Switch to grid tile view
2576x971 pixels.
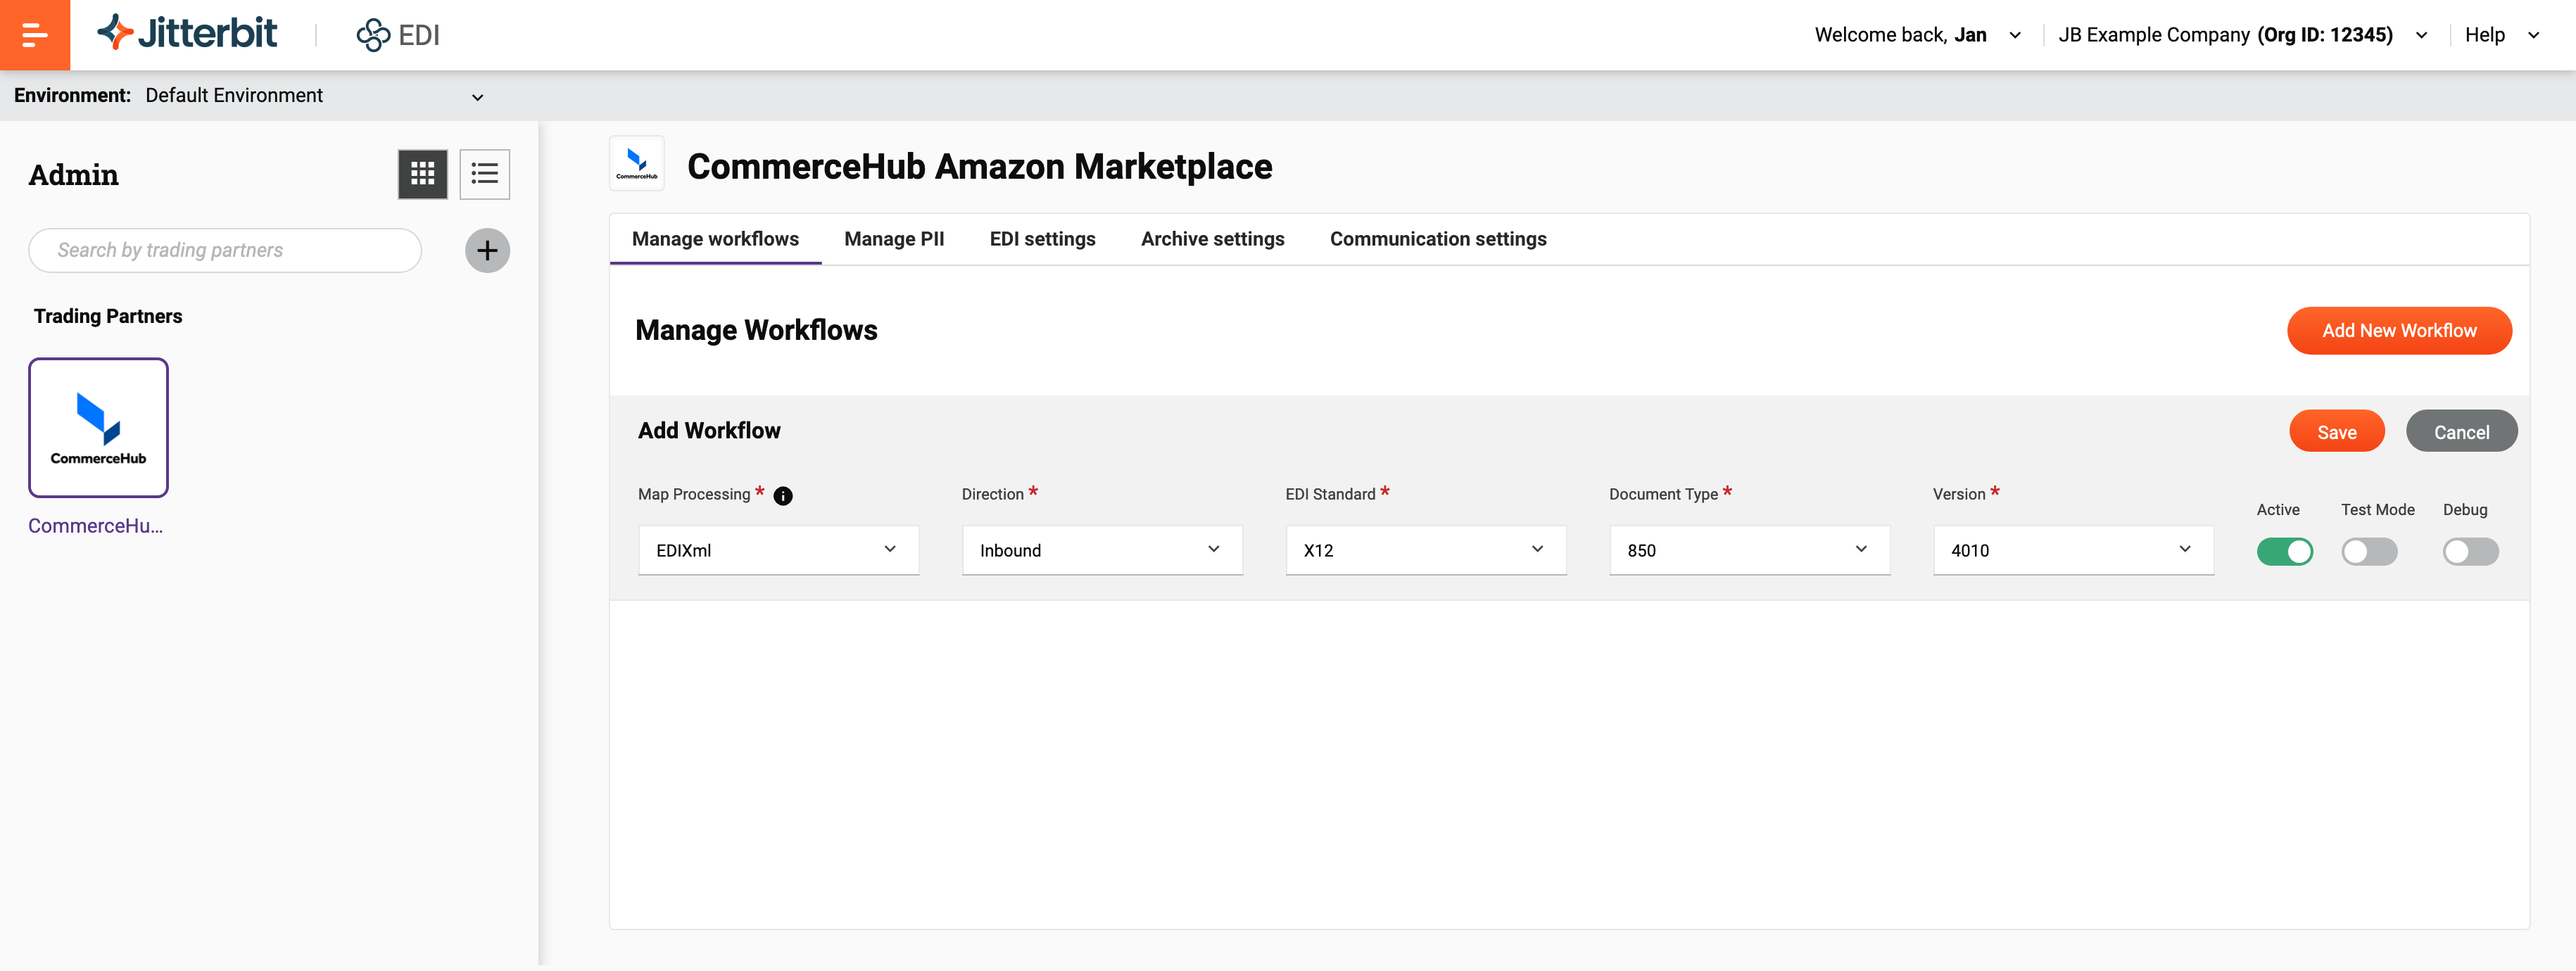click(422, 174)
